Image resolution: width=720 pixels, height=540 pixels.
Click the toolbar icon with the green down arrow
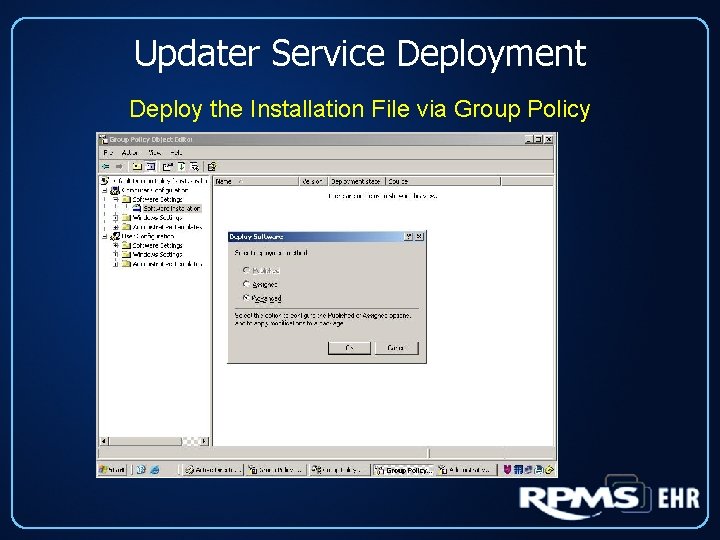[182, 166]
